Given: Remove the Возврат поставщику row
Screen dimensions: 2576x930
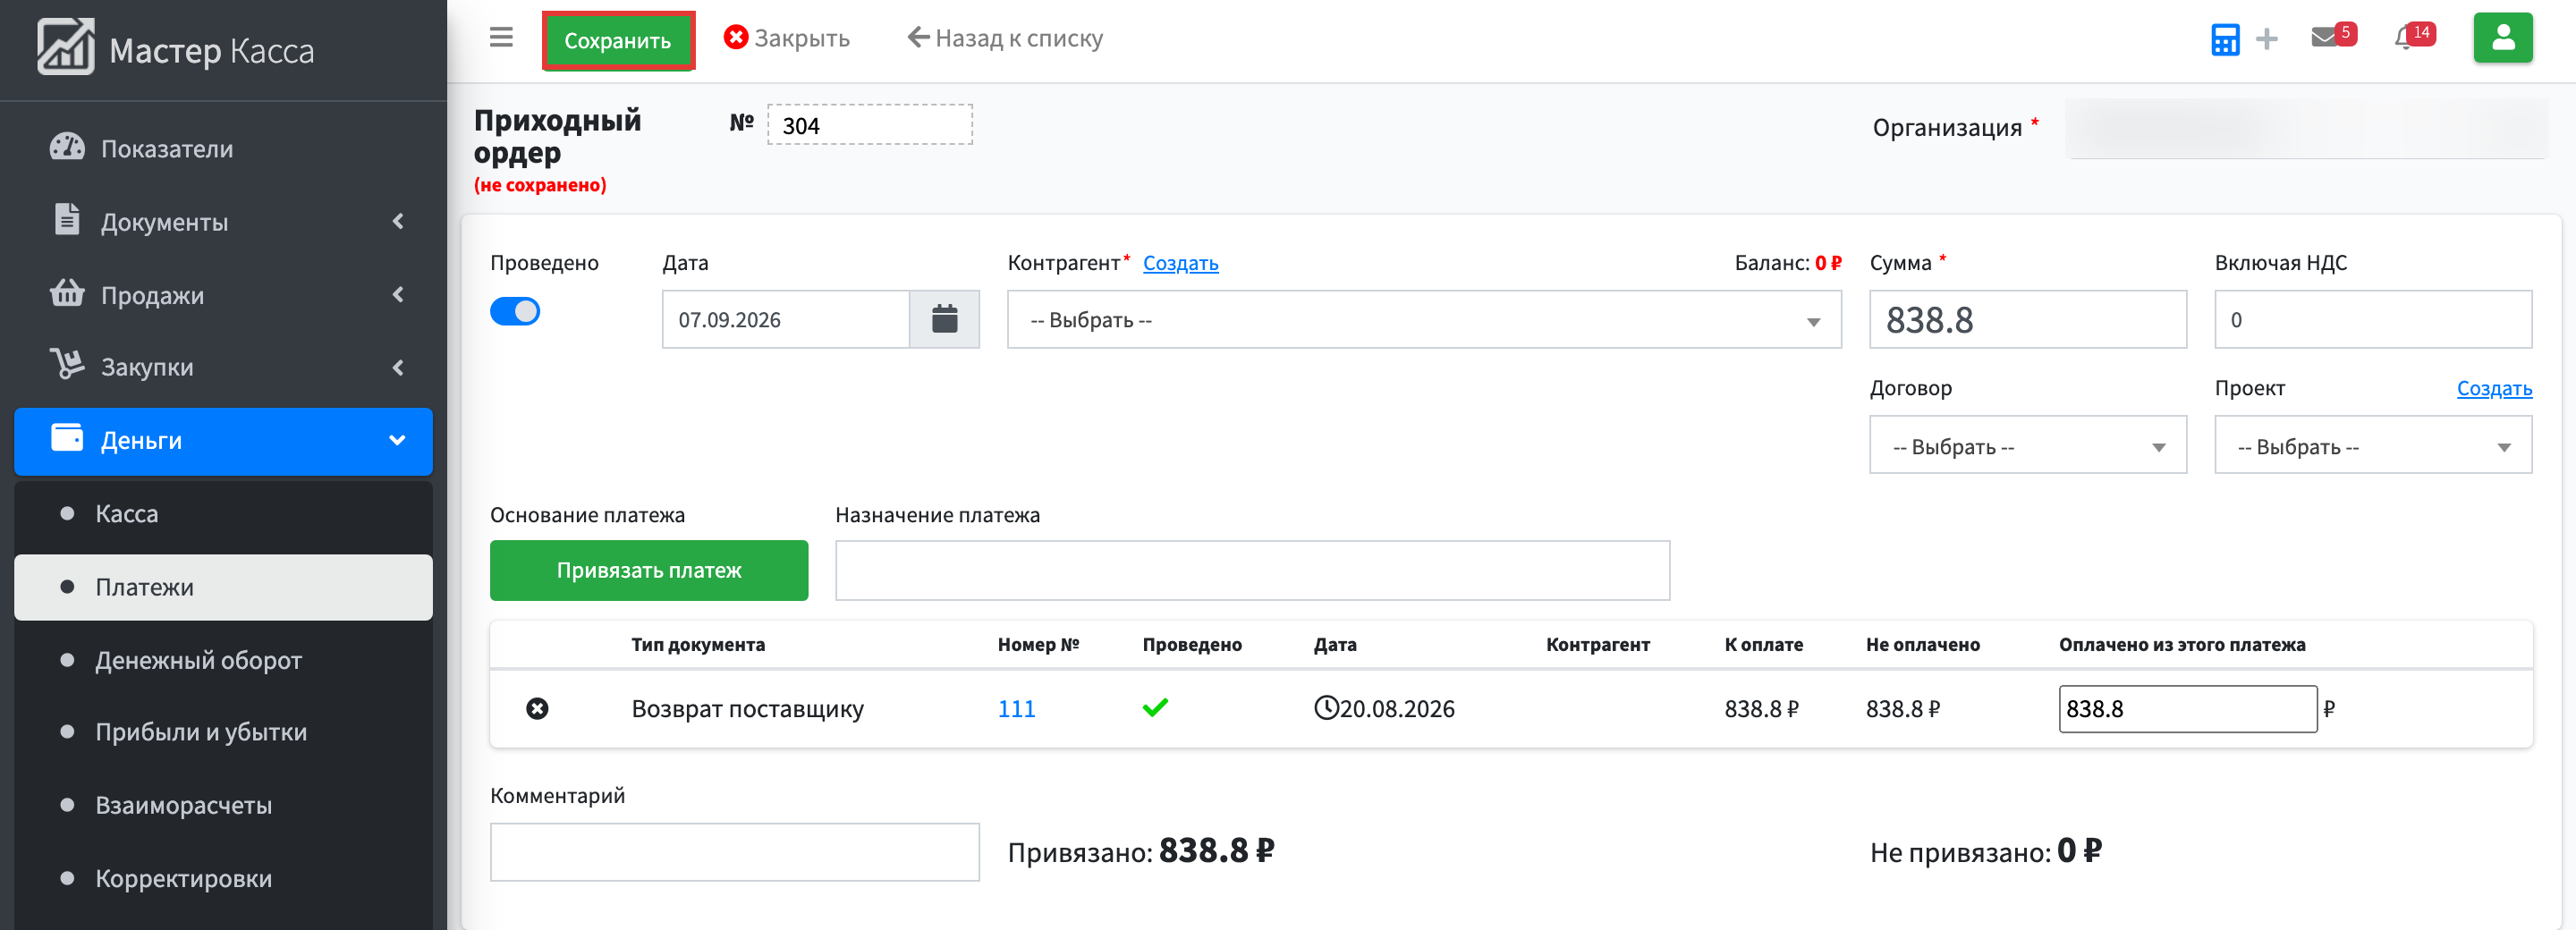Looking at the screenshot, I should (537, 709).
